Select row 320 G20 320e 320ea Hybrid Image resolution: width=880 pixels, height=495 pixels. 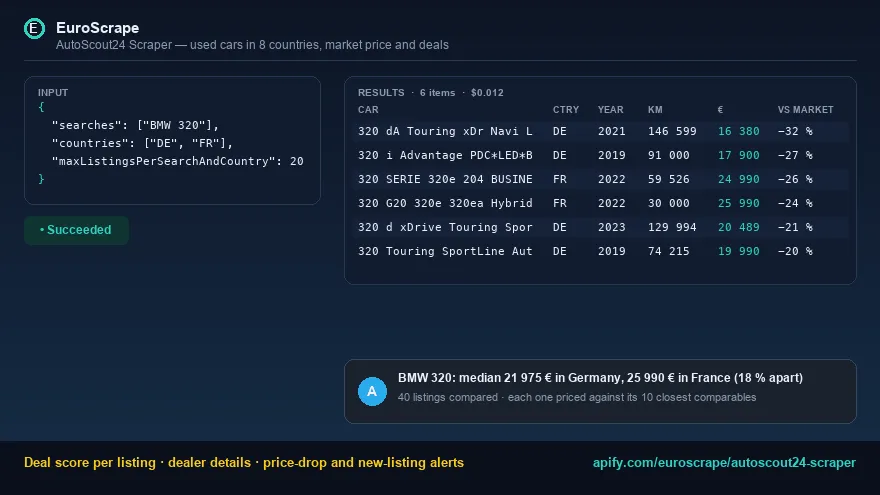tap(601, 203)
